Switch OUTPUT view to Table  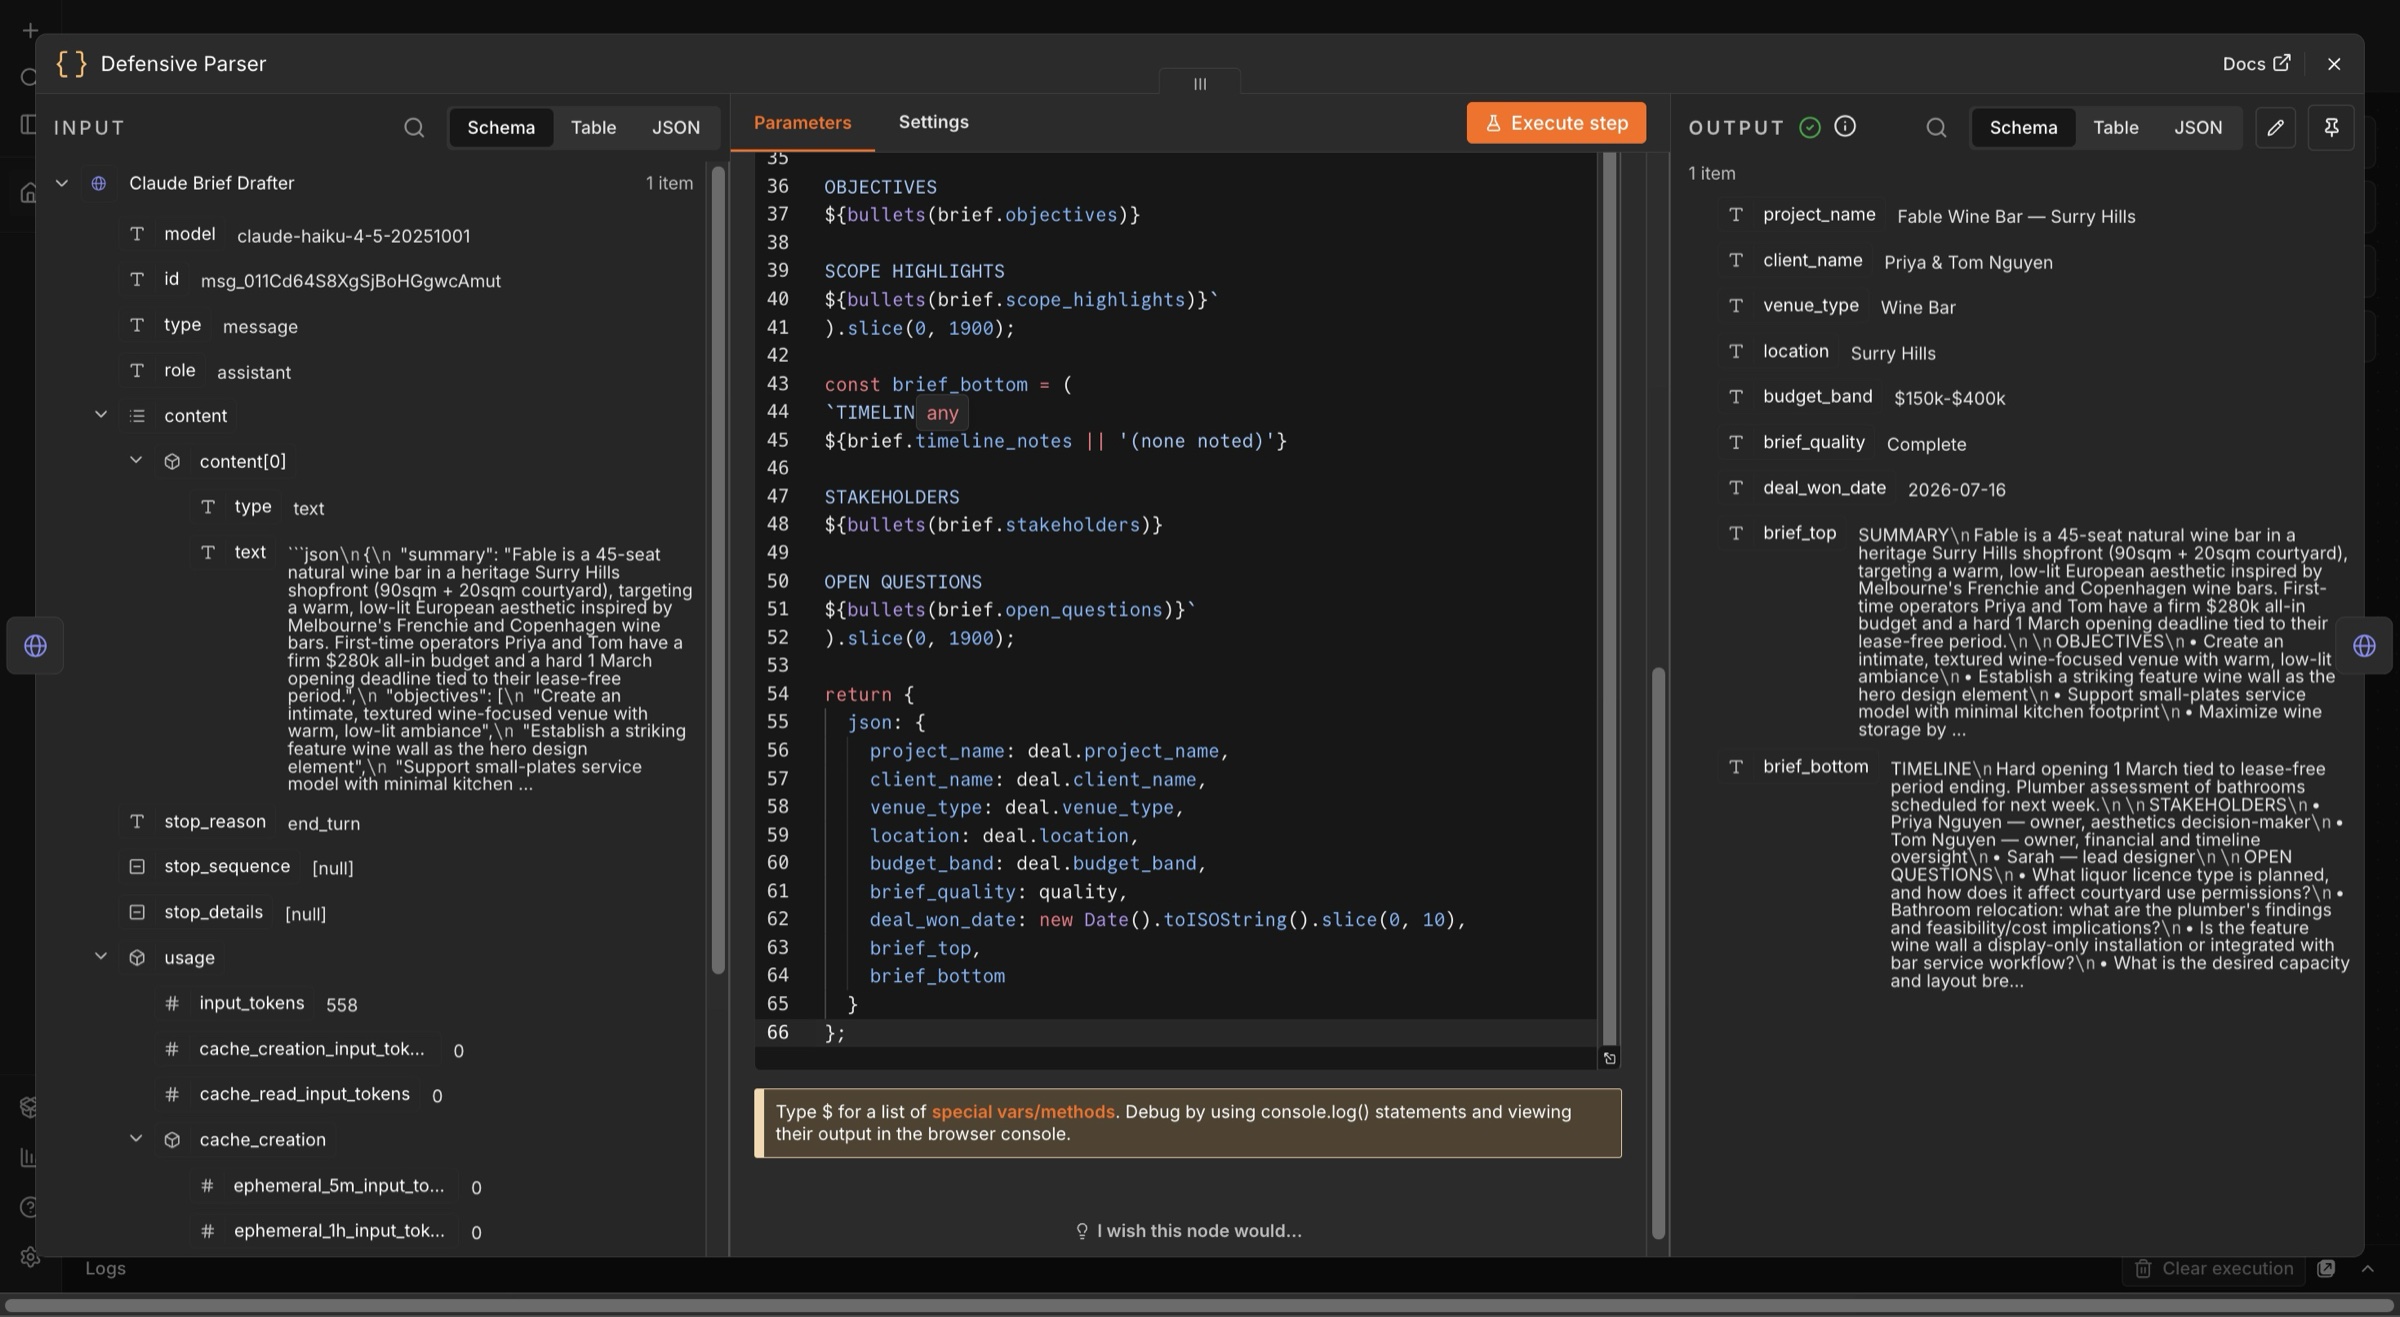2116,128
